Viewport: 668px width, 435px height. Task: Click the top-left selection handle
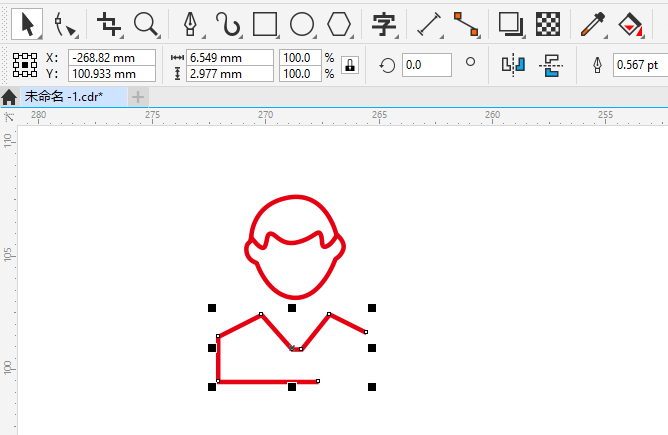click(212, 308)
